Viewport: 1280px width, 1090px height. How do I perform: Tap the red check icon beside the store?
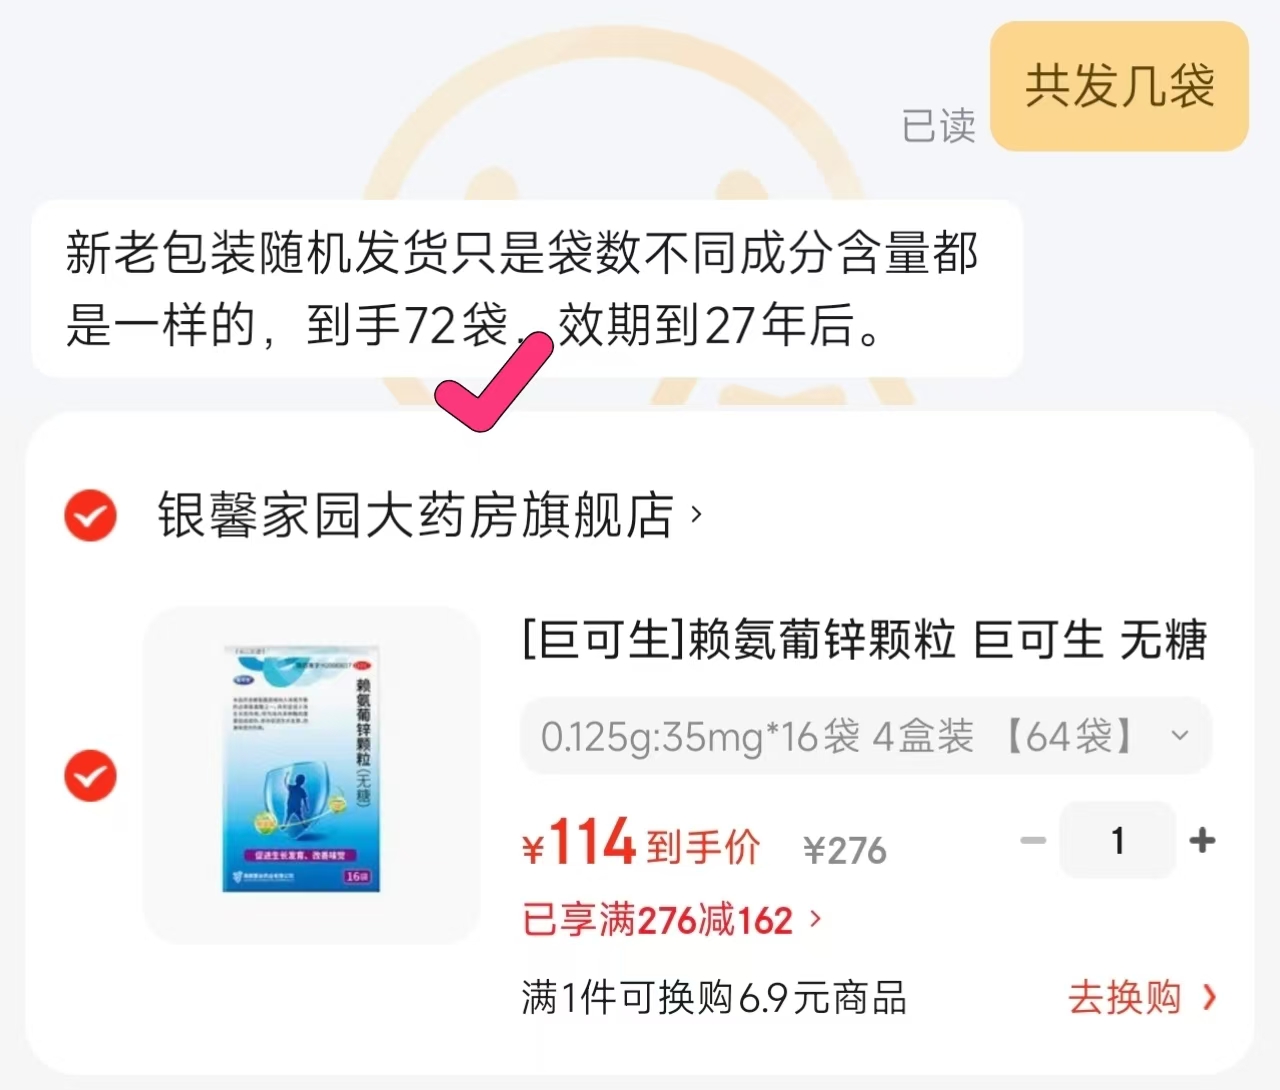point(90,515)
